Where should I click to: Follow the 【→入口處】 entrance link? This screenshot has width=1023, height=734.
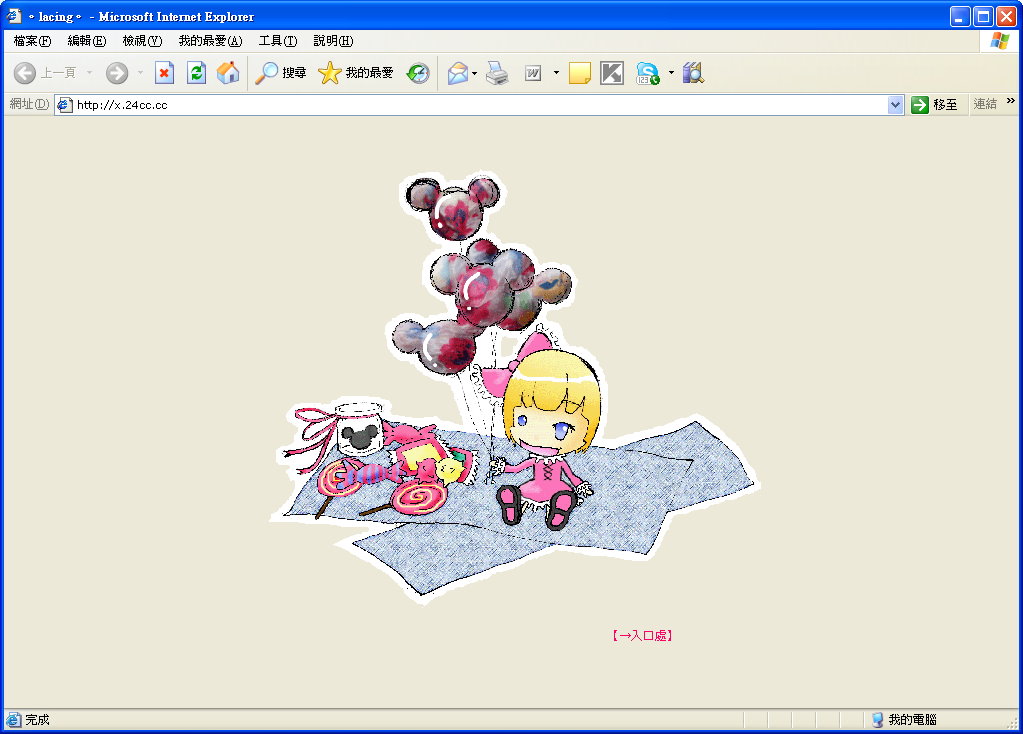(x=642, y=635)
